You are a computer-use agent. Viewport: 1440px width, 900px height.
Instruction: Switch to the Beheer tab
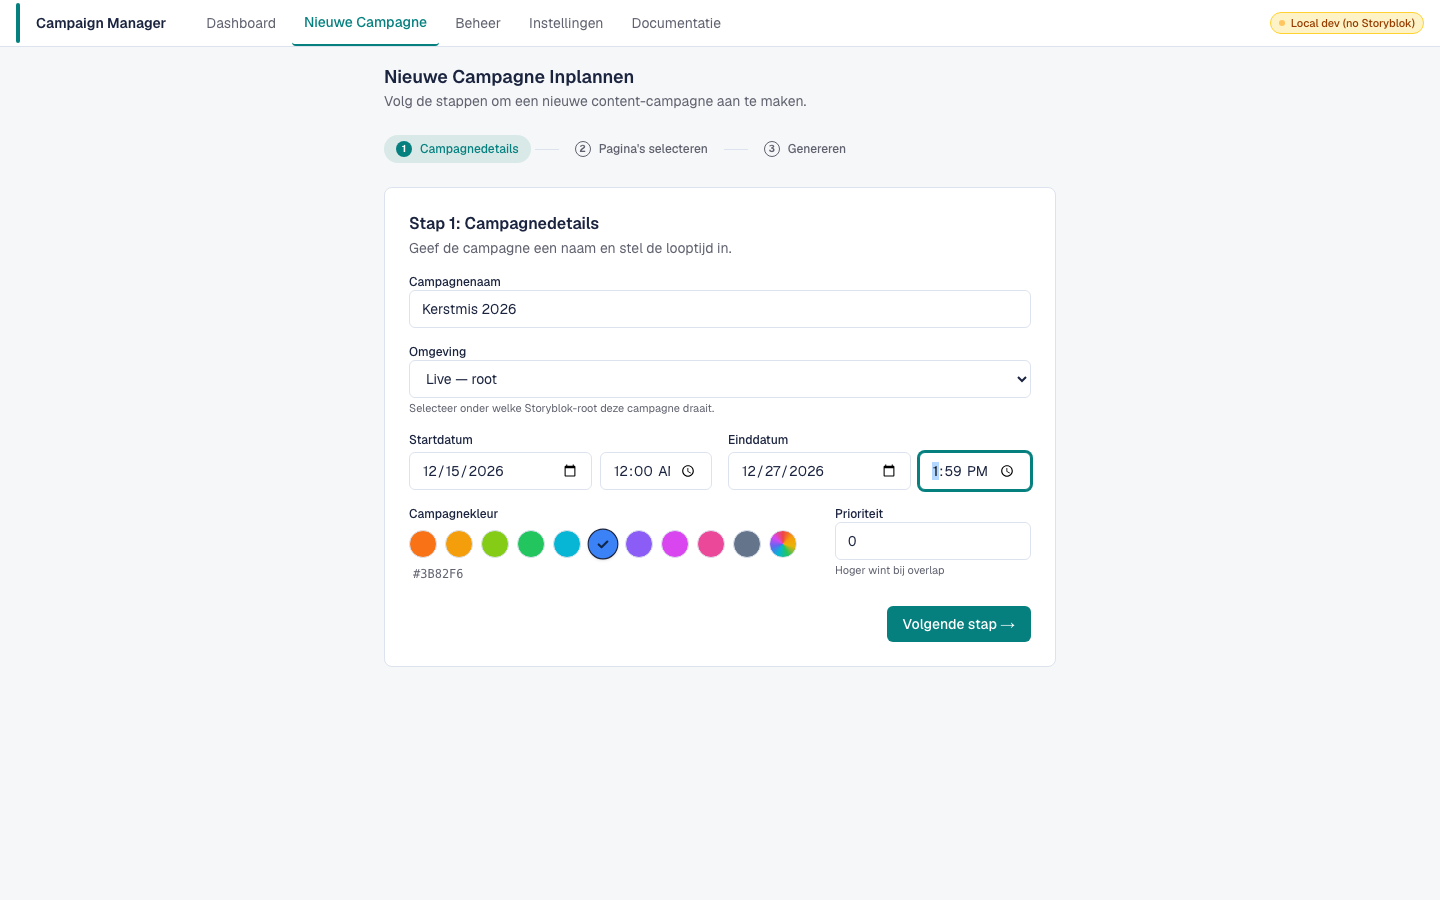[x=478, y=23]
